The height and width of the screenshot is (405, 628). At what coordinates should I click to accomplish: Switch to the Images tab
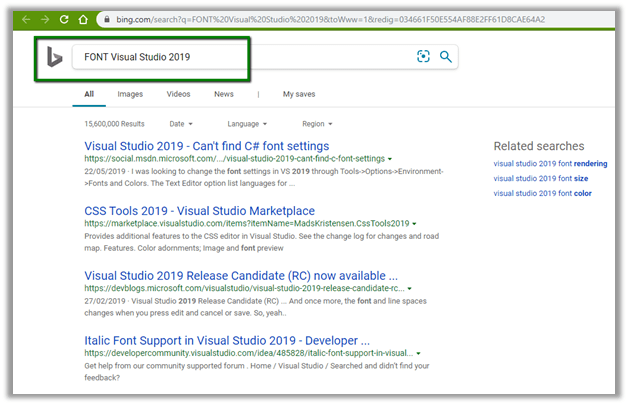130,94
